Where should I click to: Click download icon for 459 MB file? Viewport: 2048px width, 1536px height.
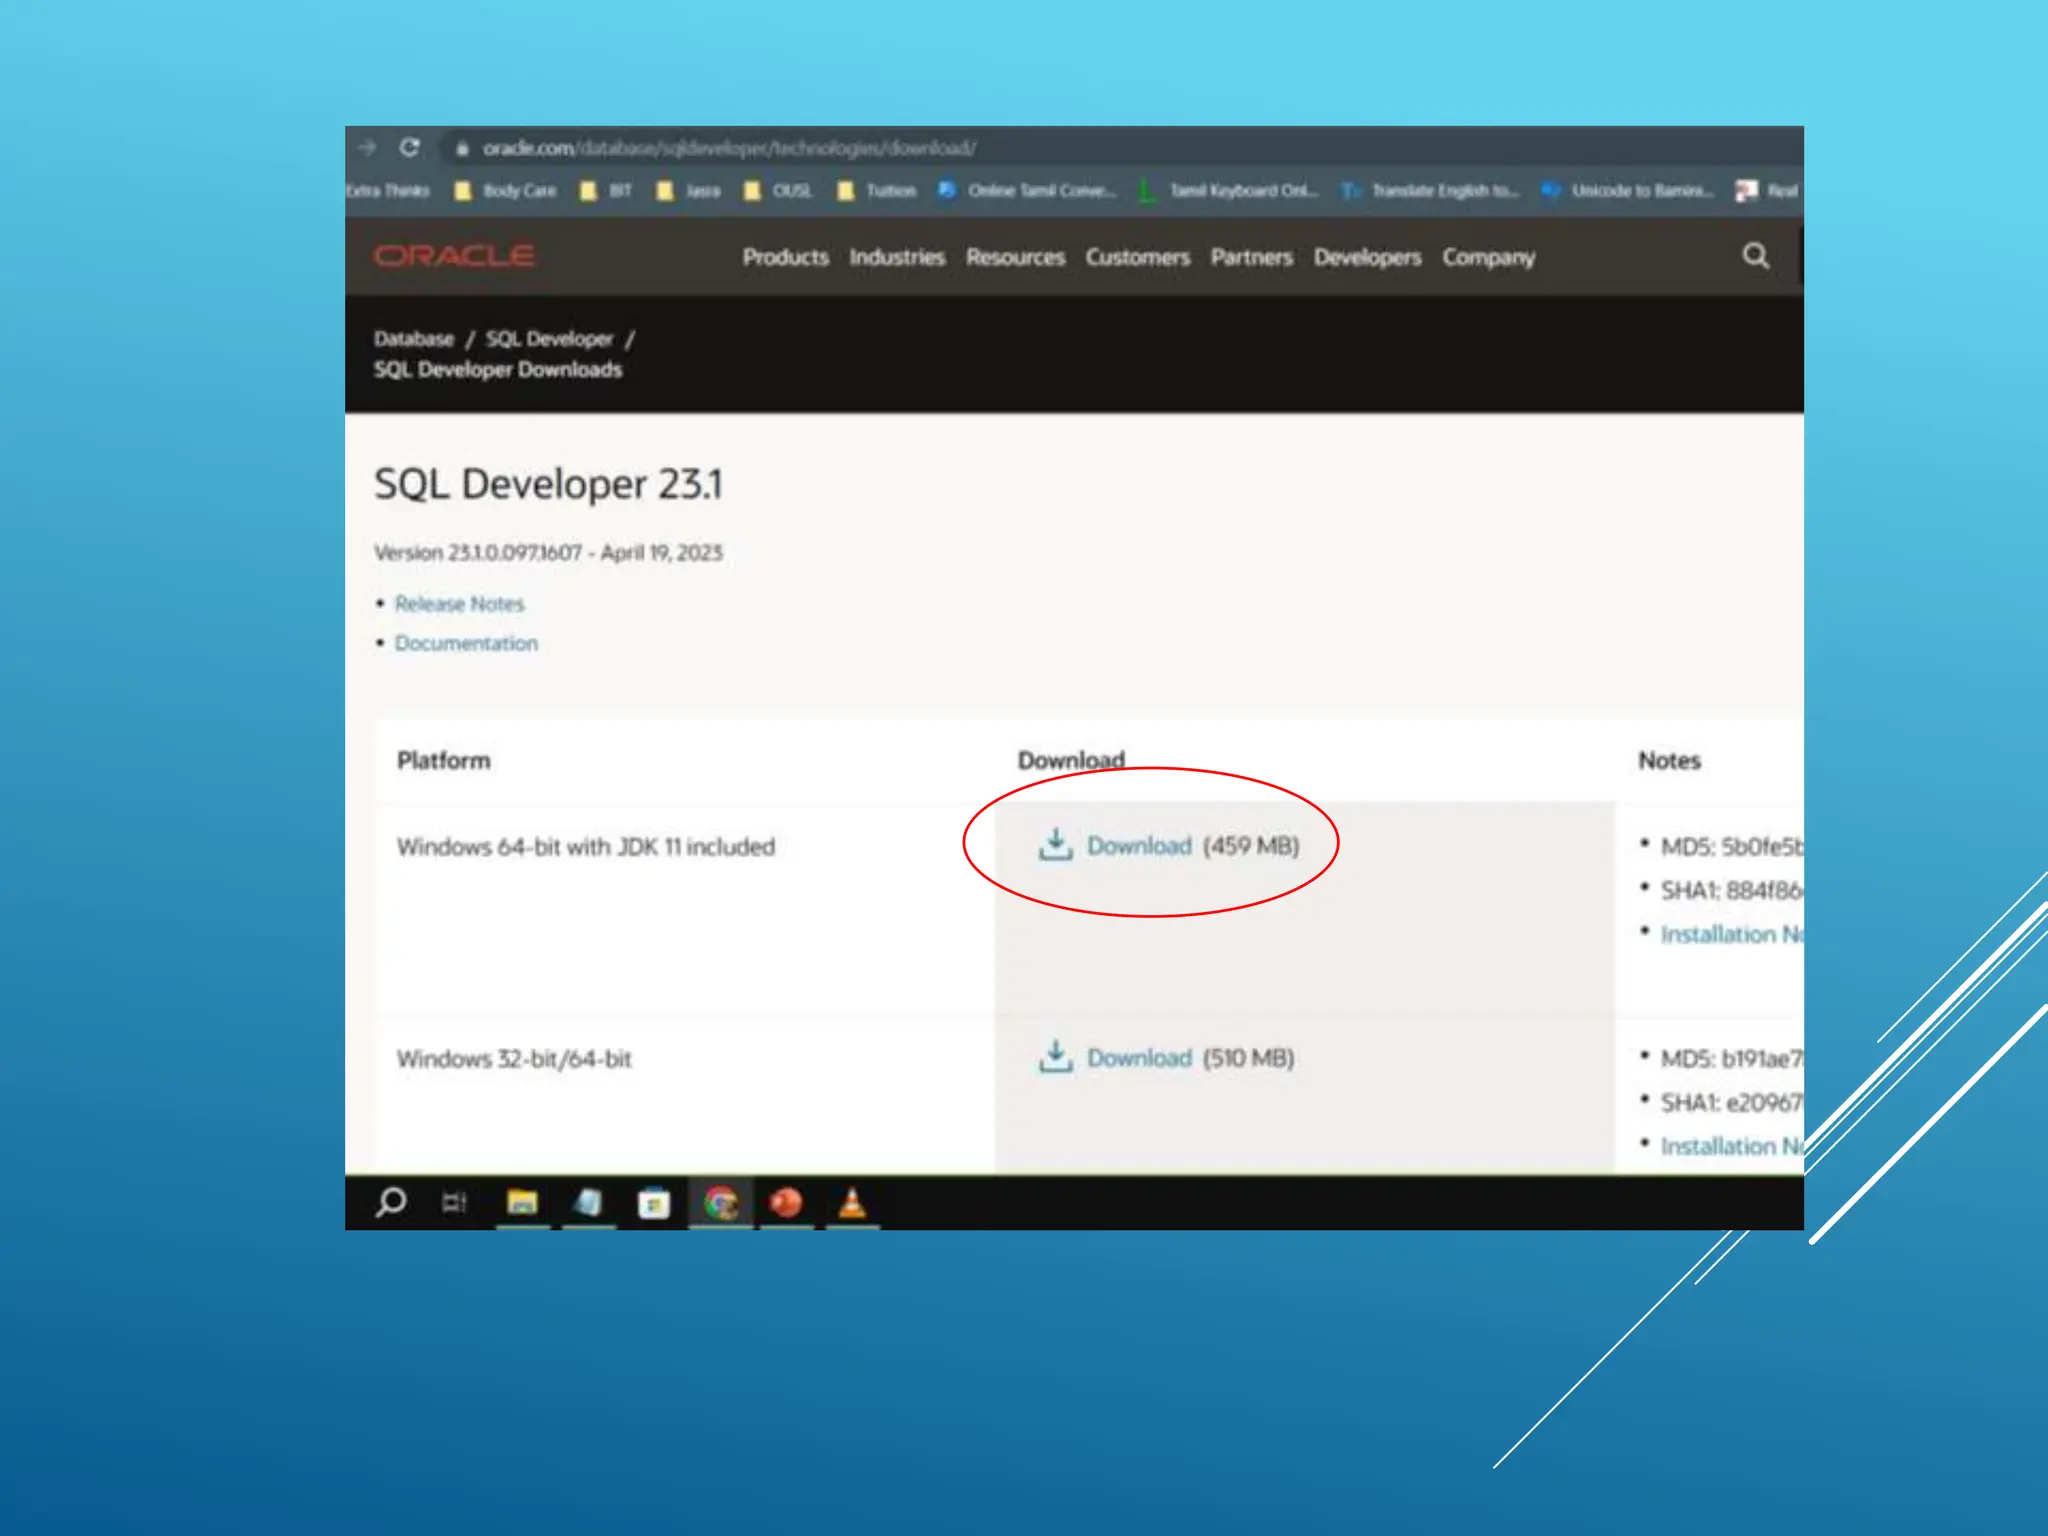click(1055, 845)
